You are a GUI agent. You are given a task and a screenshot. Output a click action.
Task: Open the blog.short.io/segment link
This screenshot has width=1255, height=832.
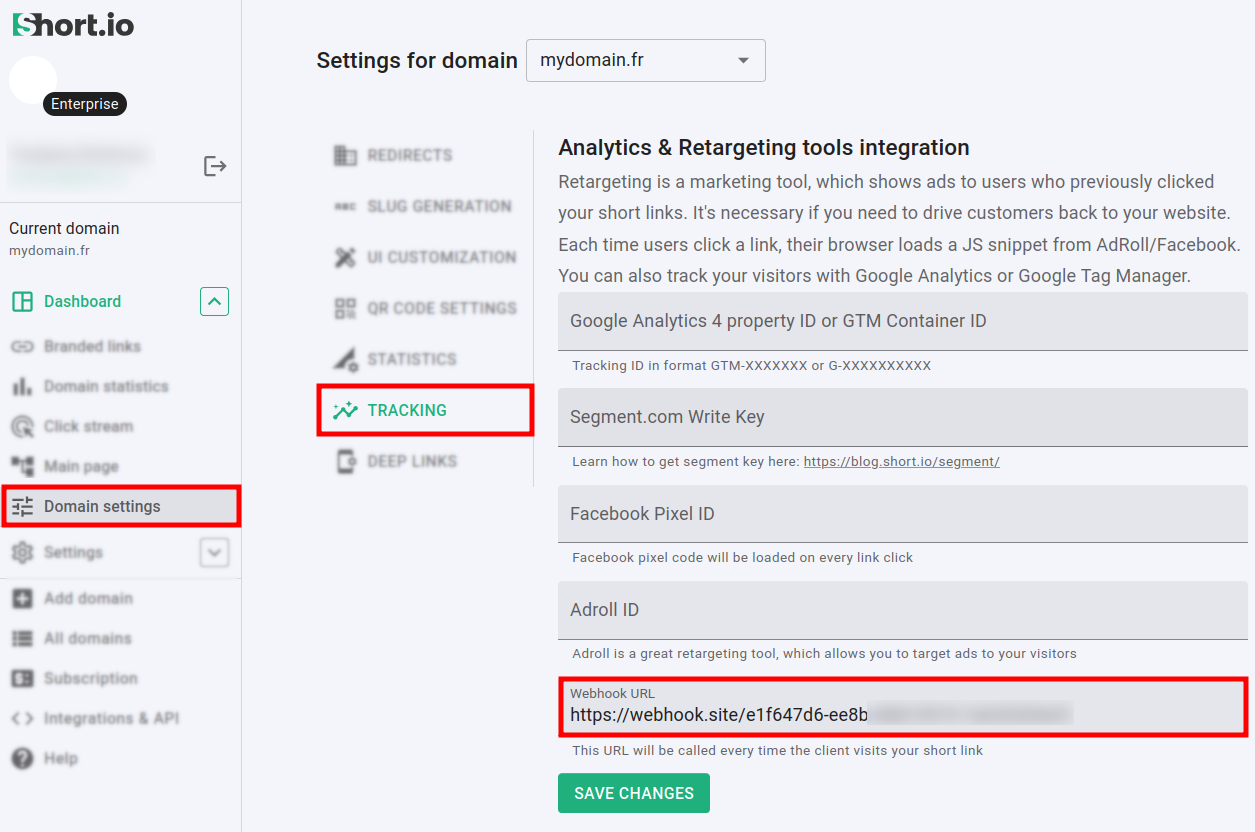pyautogui.click(x=901, y=462)
